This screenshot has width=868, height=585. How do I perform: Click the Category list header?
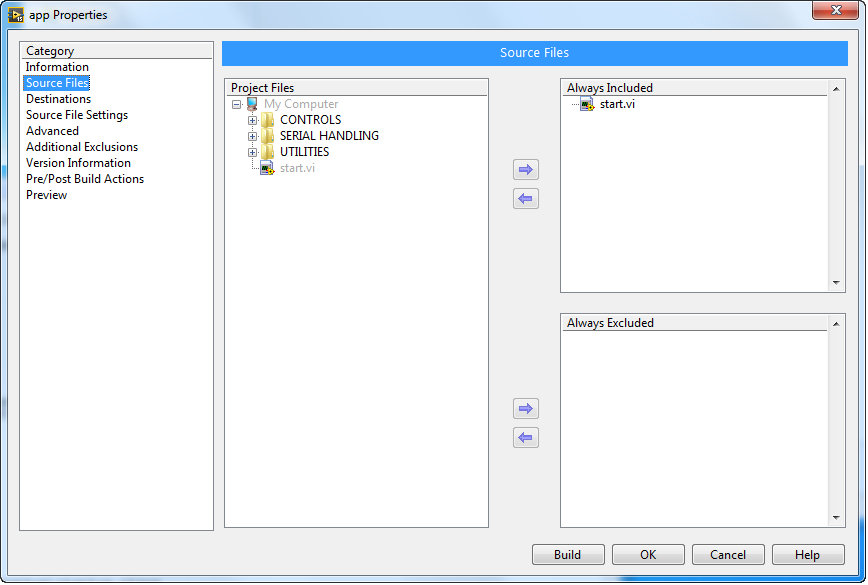click(117, 51)
